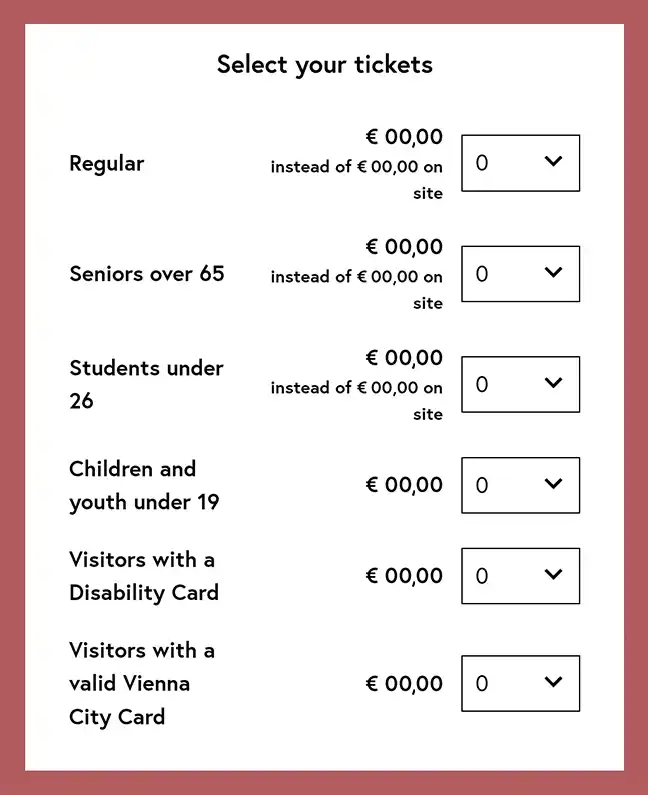Click the chevron arrow for Children and youth
The height and width of the screenshot is (795, 648).
(x=553, y=484)
